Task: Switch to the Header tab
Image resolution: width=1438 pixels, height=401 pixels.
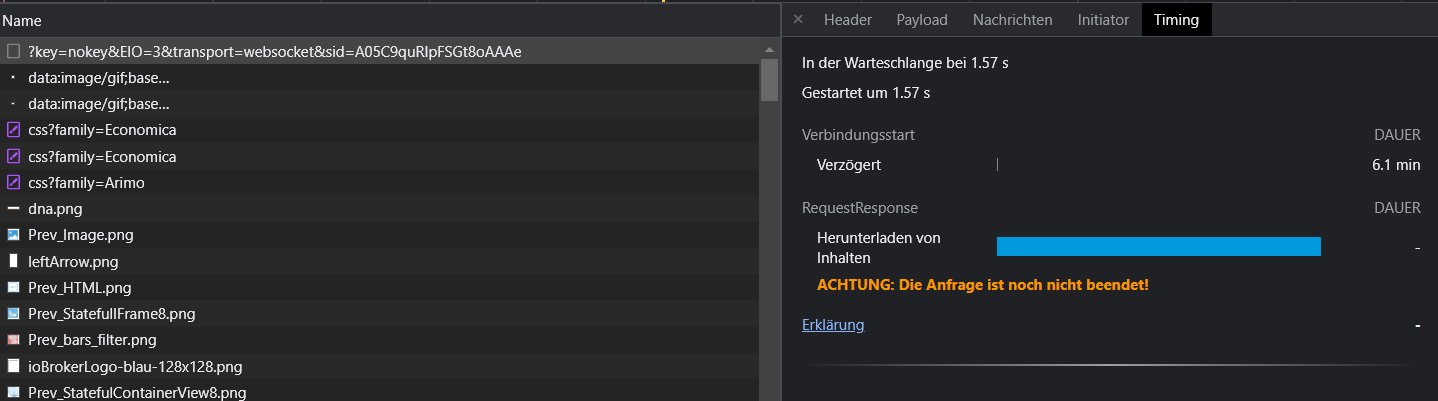Action: pos(848,19)
